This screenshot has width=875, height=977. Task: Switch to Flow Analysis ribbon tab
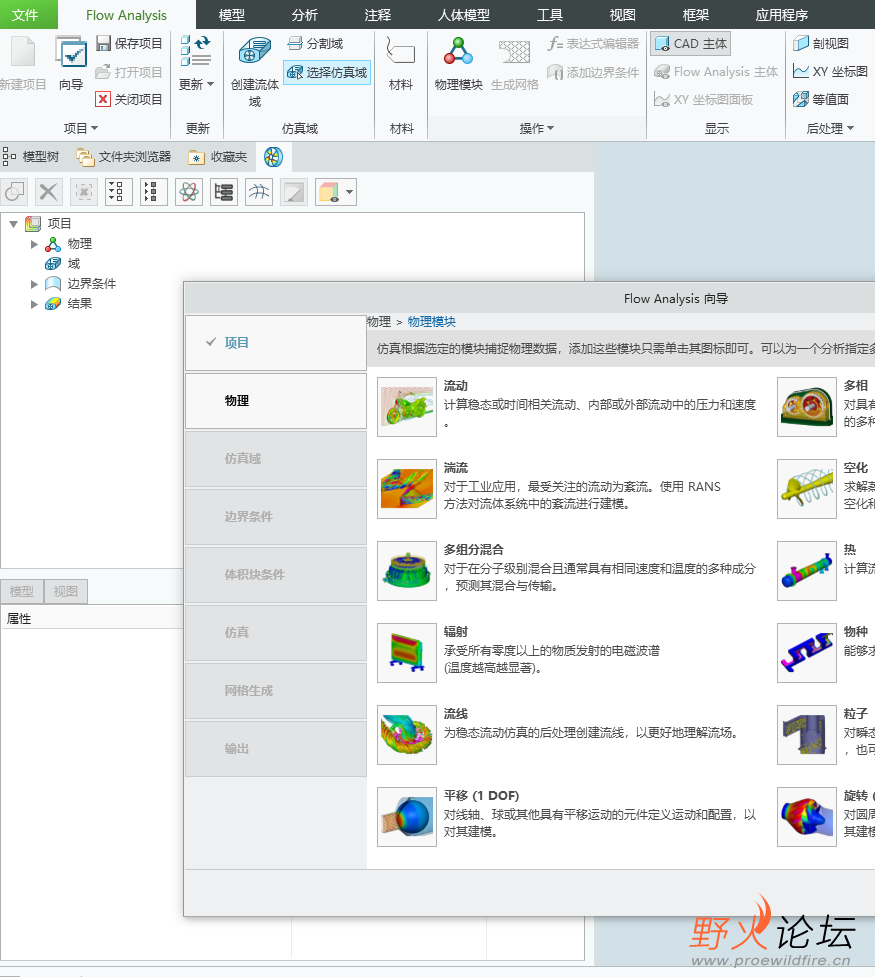[127, 14]
